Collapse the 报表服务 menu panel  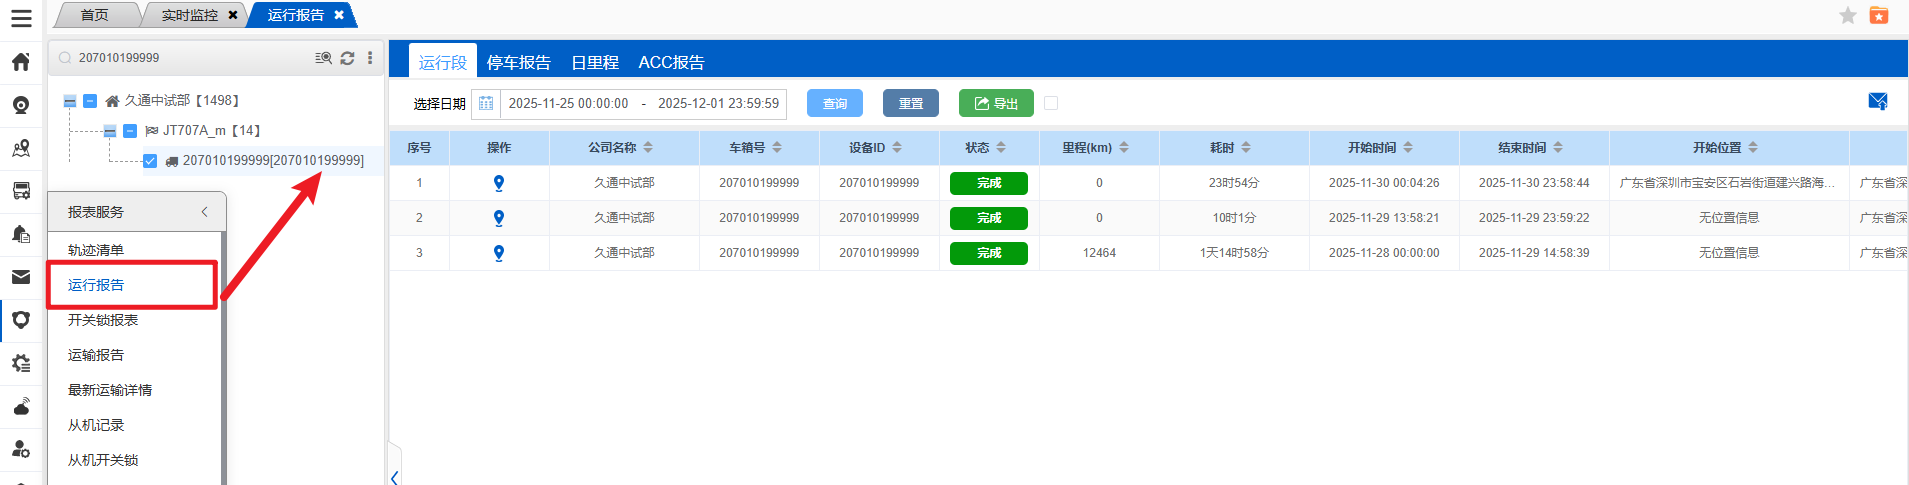click(204, 212)
